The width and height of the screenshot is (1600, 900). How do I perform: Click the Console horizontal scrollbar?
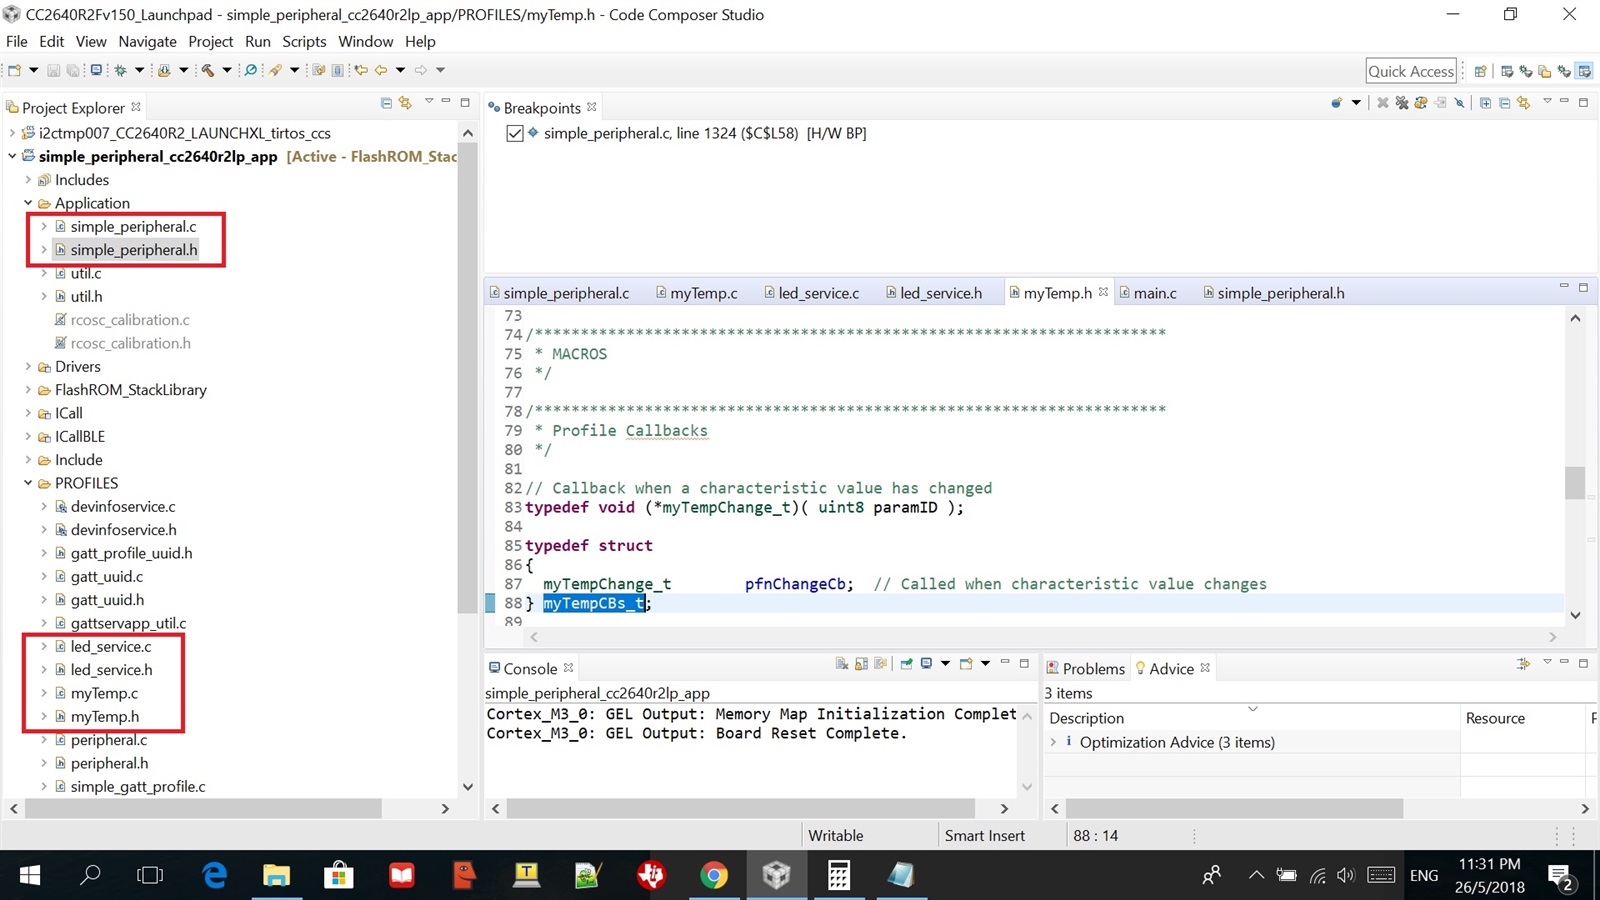pyautogui.click(x=741, y=808)
